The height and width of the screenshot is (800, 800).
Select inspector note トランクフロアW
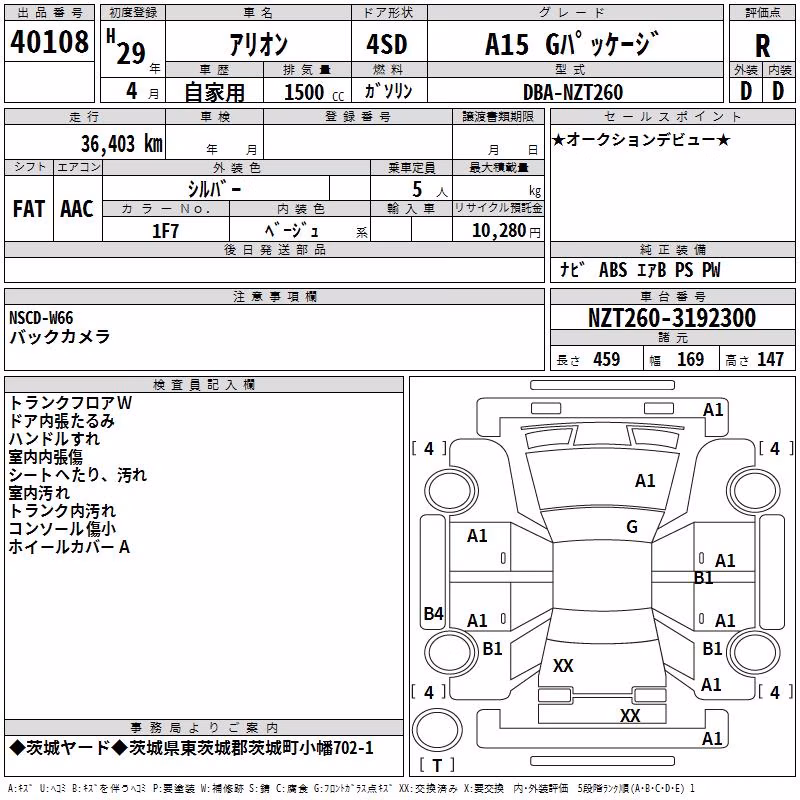[x=70, y=403]
